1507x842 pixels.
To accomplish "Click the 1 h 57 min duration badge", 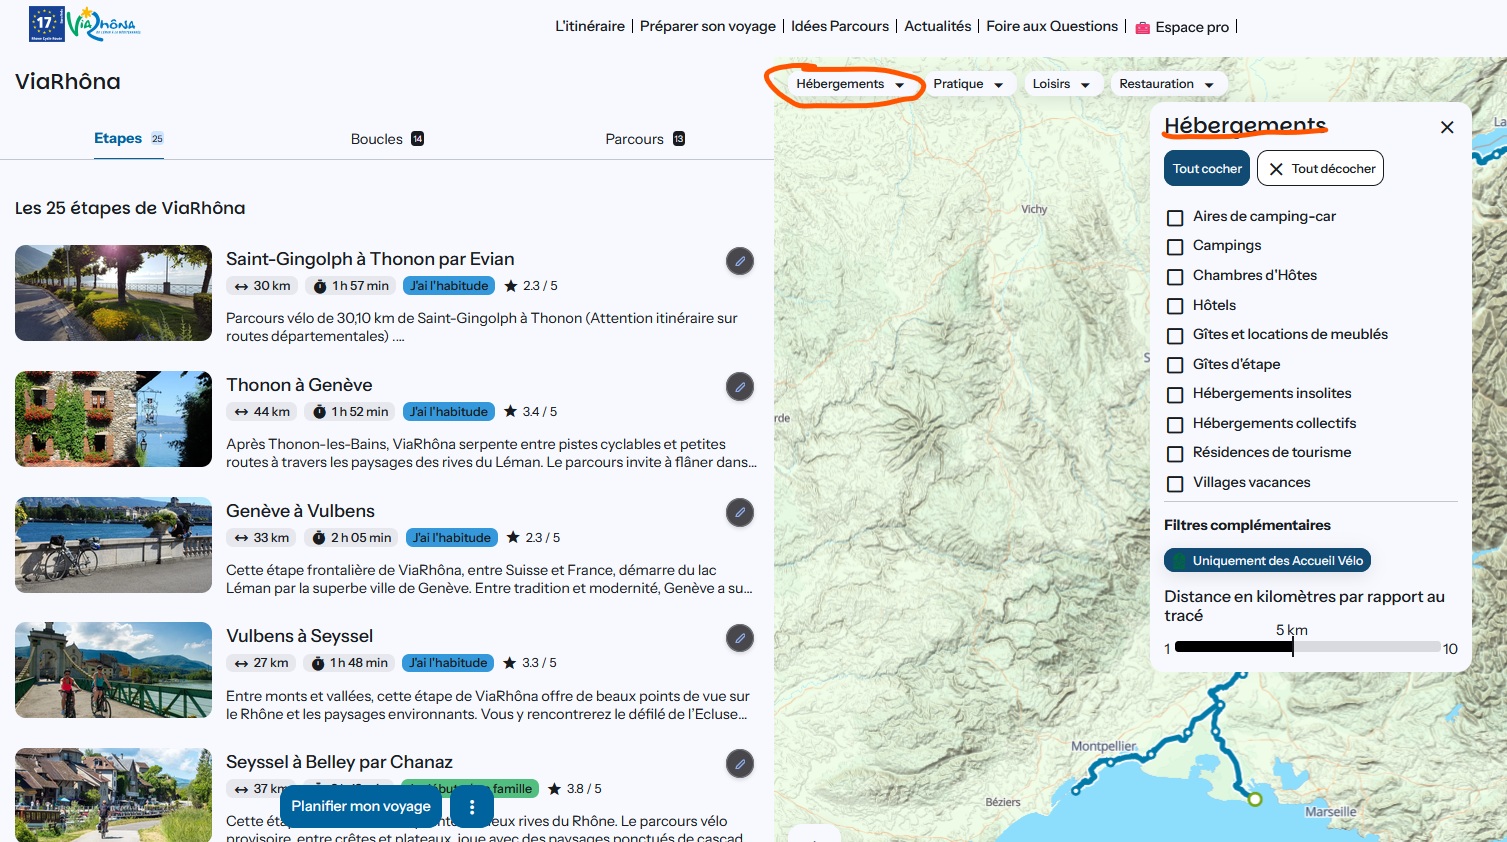I will tap(351, 286).
